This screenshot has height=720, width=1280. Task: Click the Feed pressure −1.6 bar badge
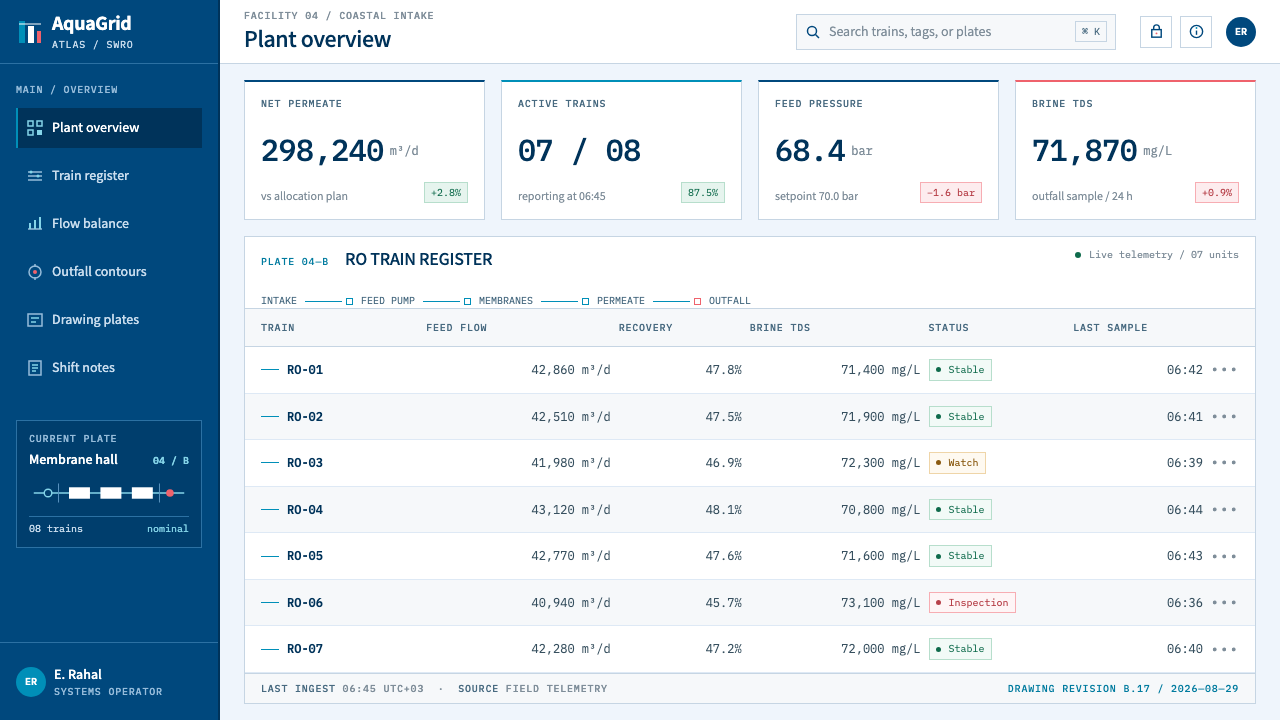tap(951, 193)
